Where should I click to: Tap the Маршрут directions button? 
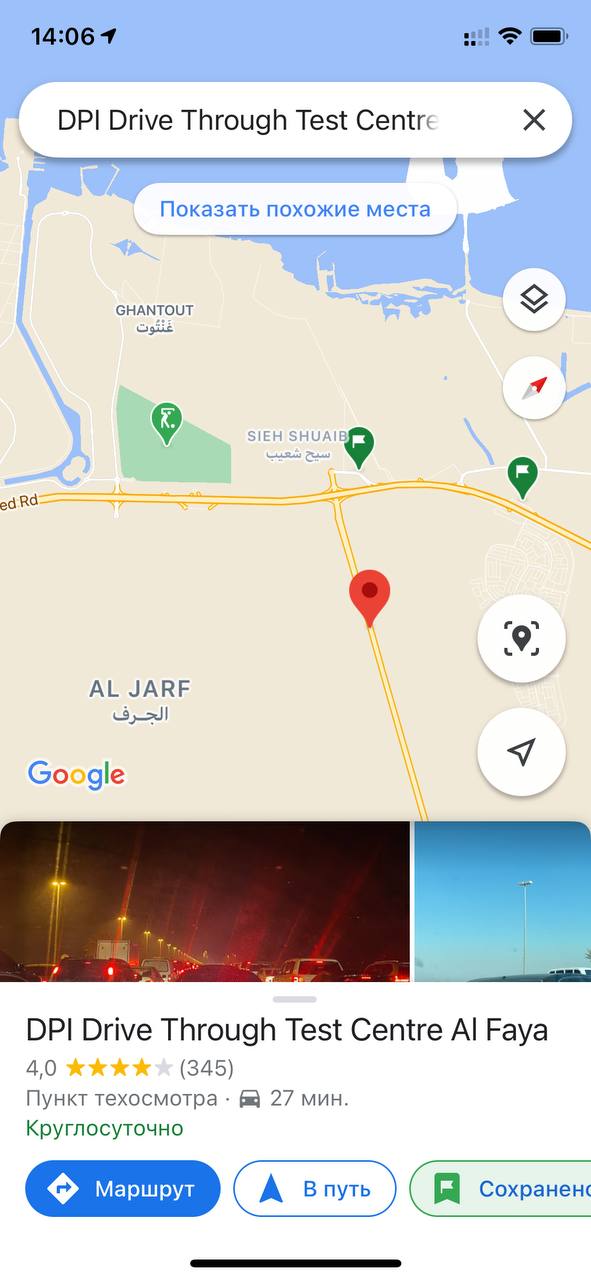tap(123, 1189)
